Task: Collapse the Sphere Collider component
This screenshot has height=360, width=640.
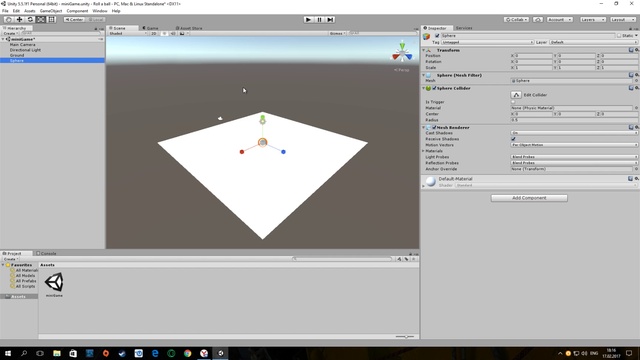Action: [424, 88]
